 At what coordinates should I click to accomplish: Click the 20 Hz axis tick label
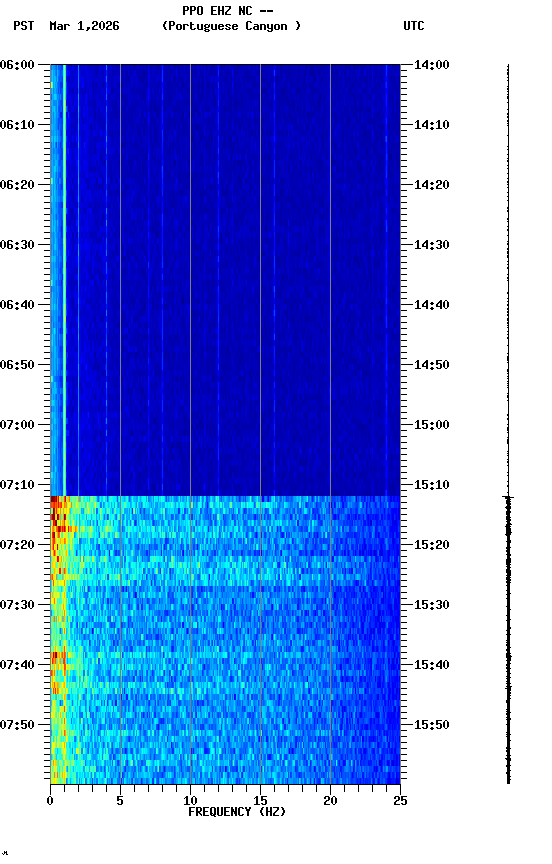[x=330, y=801]
